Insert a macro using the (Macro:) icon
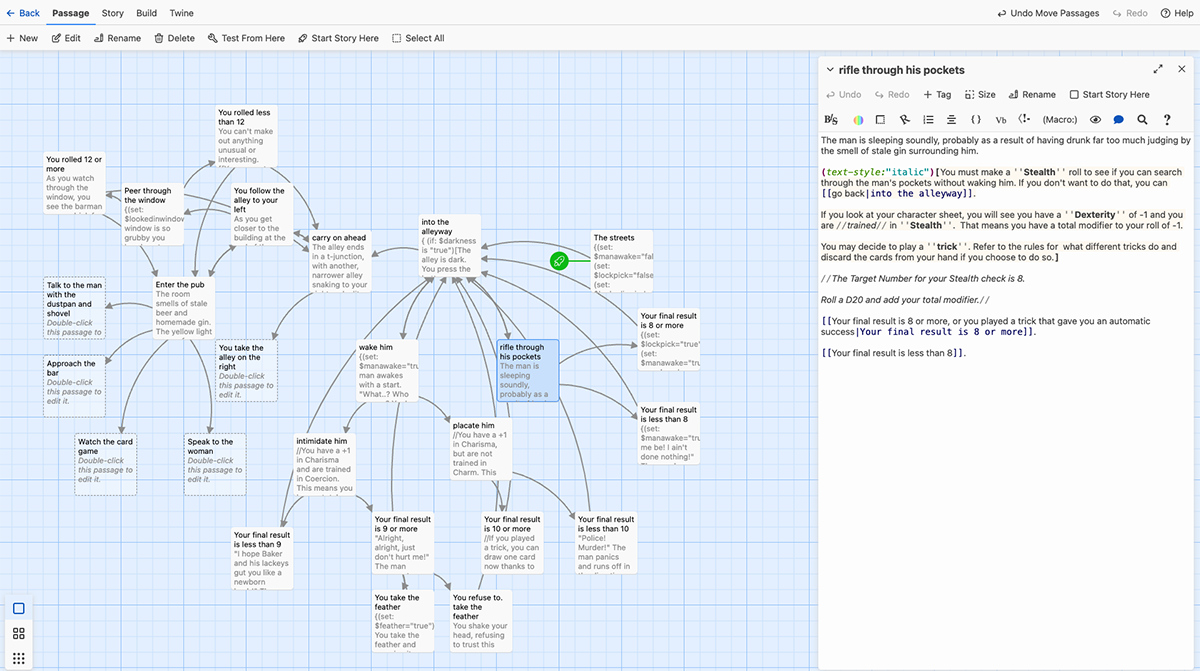 [x=1060, y=119]
